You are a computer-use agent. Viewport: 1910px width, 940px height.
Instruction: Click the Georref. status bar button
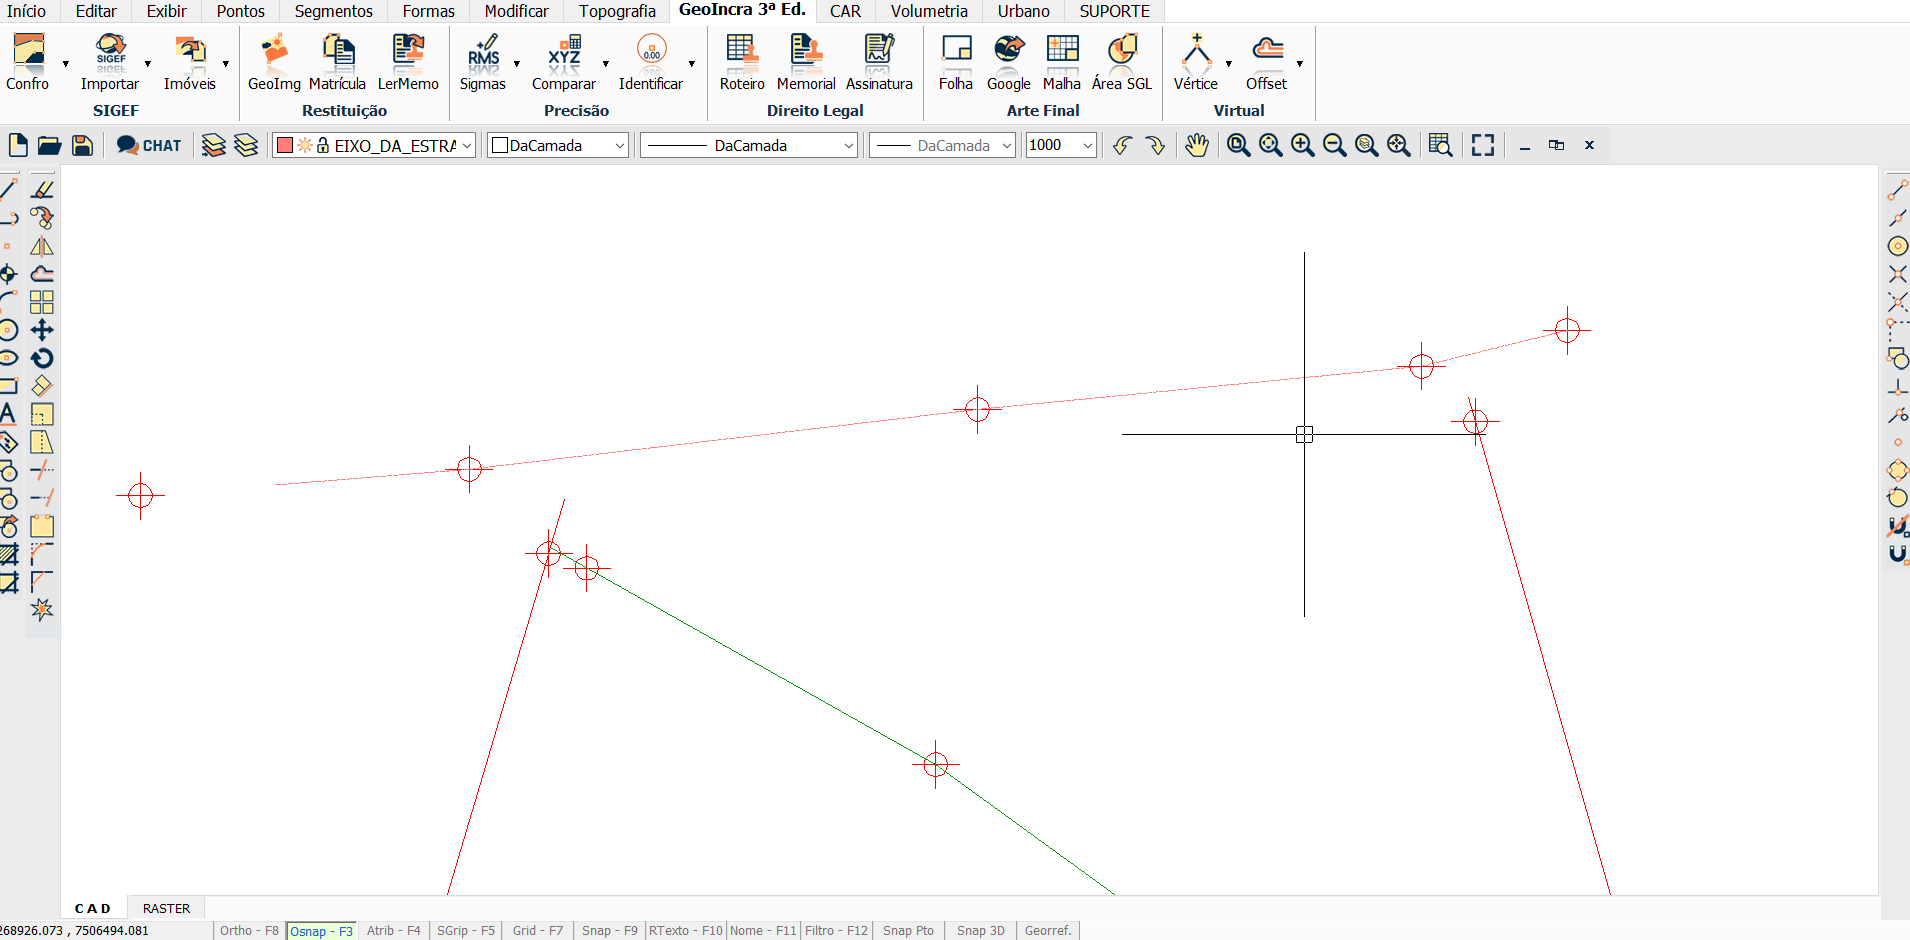click(x=1048, y=931)
